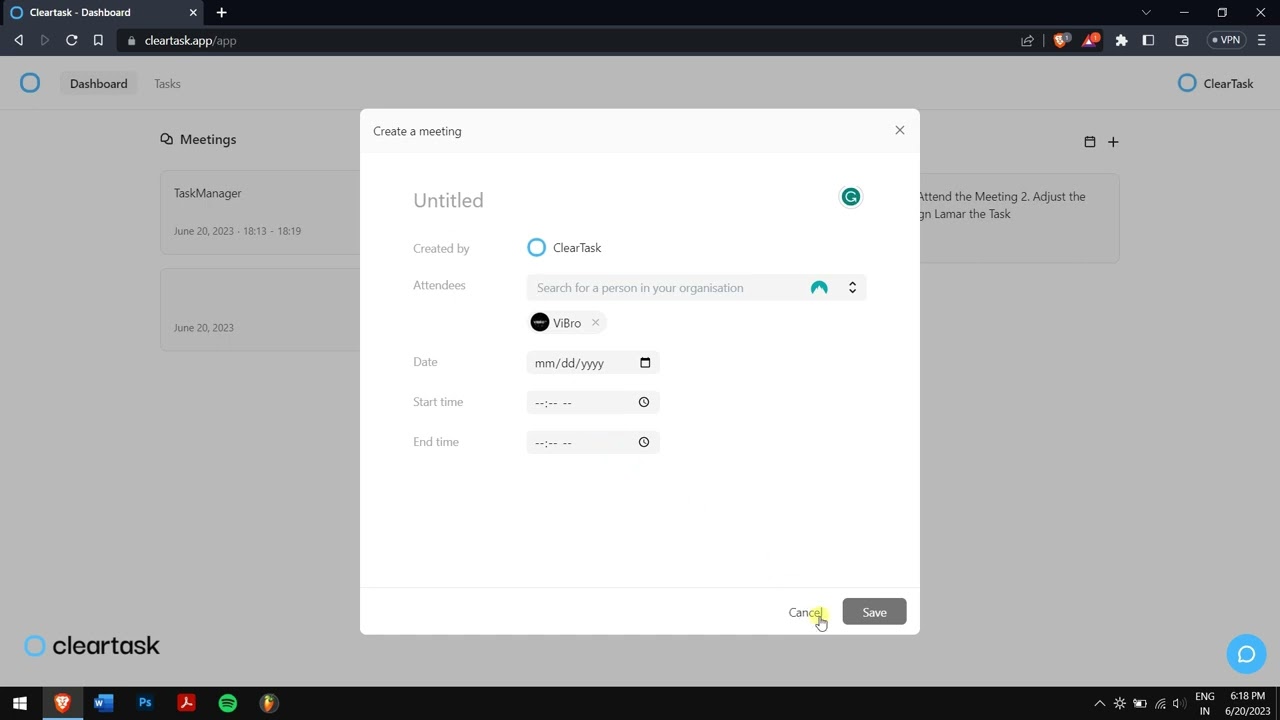Close the Create a meeting dialog
1280x720 pixels.
pyautogui.click(x=900, y=130)
